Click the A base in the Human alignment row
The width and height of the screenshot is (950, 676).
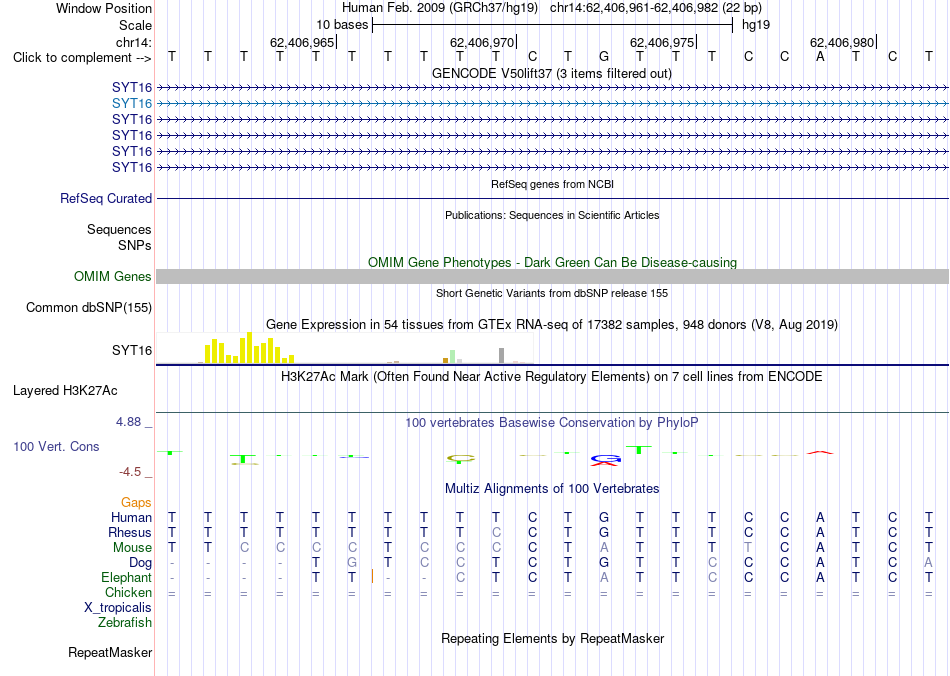tap(820, 518)
